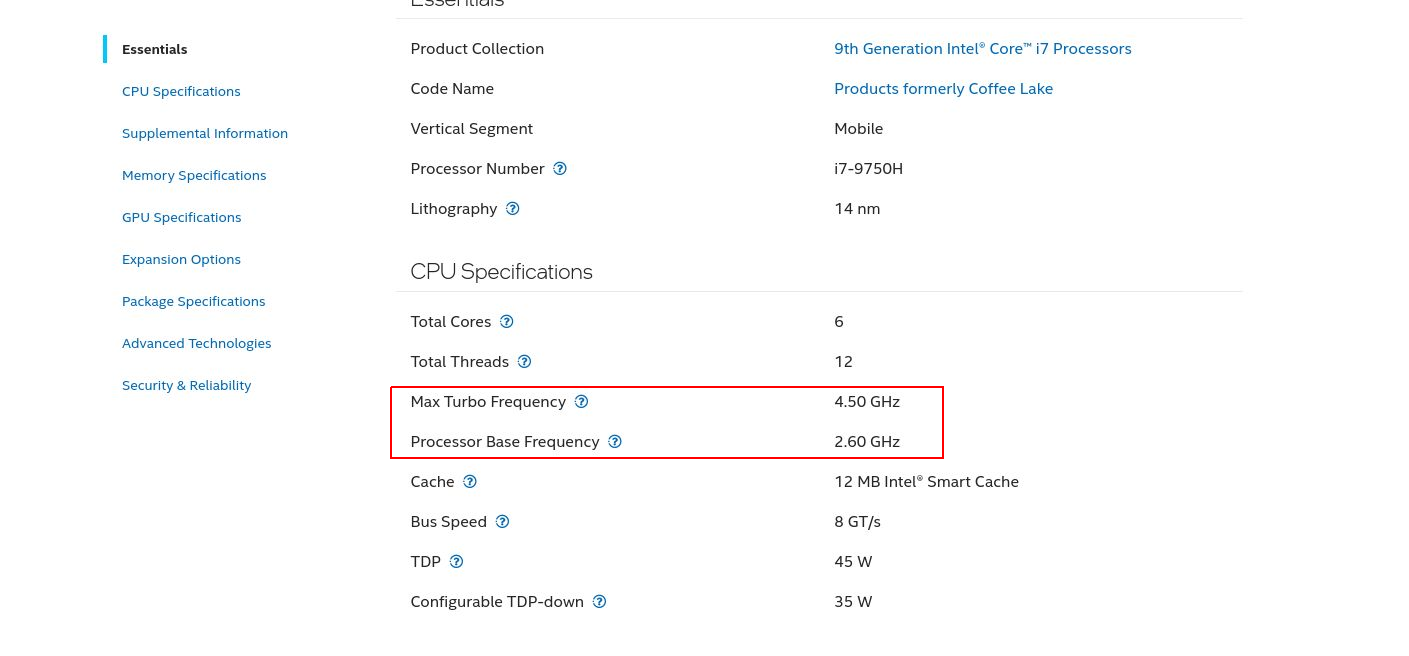Navigate to Memory Specifications
Image resolution: width=1409 pixels, height=656 pixels.
pos(194,175)
